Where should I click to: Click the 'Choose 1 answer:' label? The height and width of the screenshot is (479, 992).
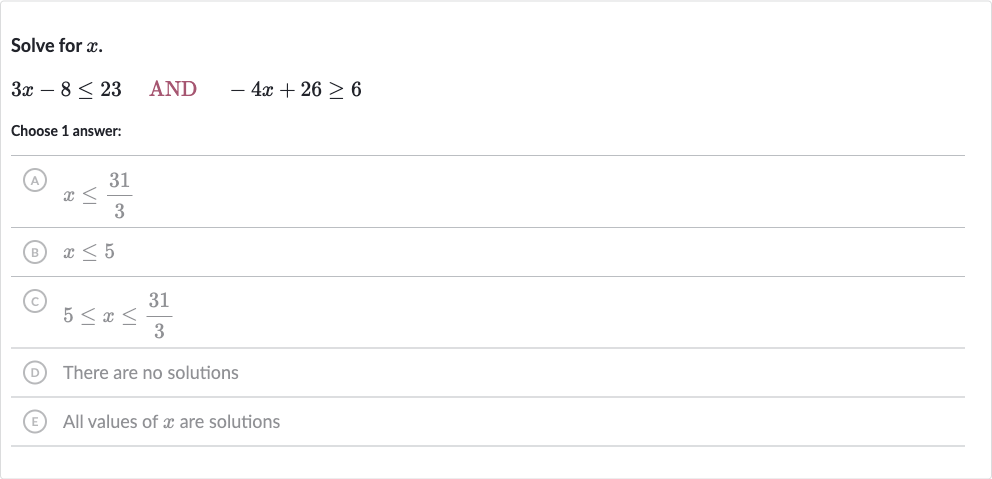click(66, 131)
